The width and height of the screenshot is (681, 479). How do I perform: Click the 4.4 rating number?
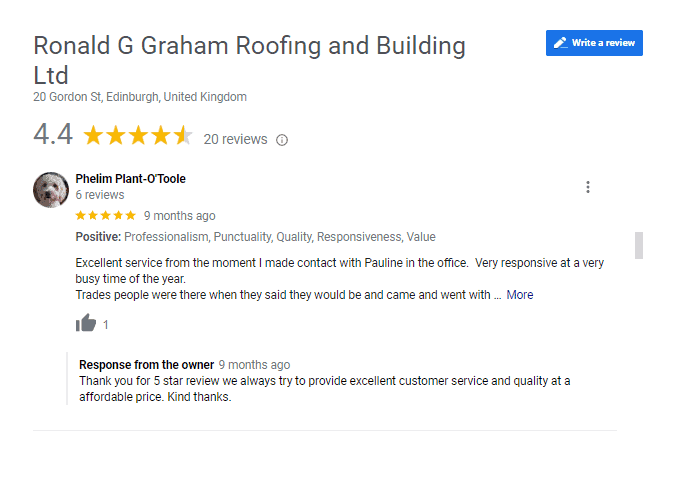click(x=53, y=134)
